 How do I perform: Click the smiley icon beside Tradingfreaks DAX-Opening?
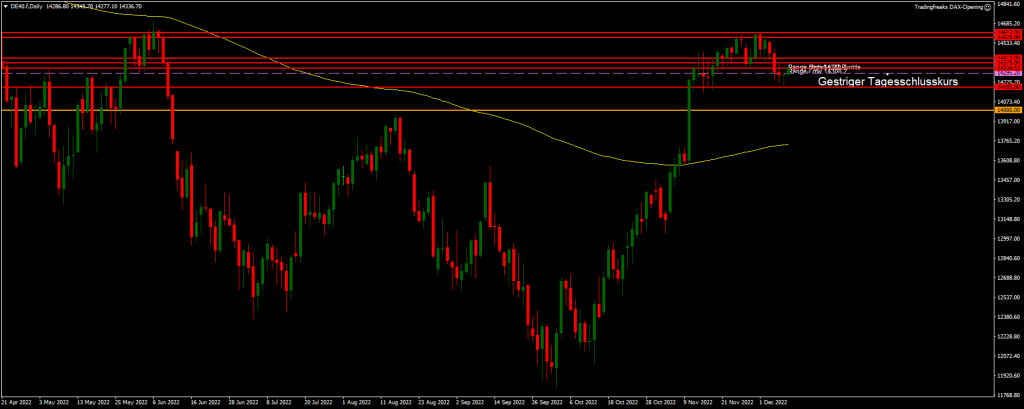tap(987, 6)
